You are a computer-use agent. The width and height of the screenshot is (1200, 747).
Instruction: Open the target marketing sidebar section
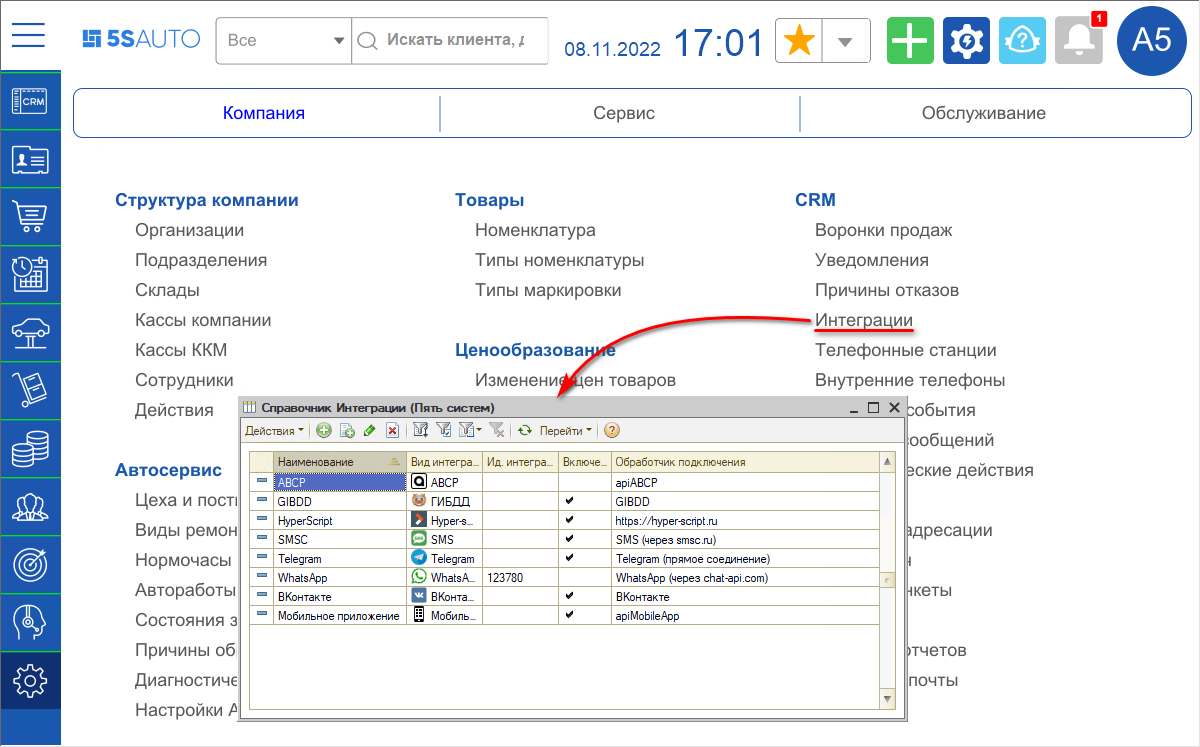point(30,566)
